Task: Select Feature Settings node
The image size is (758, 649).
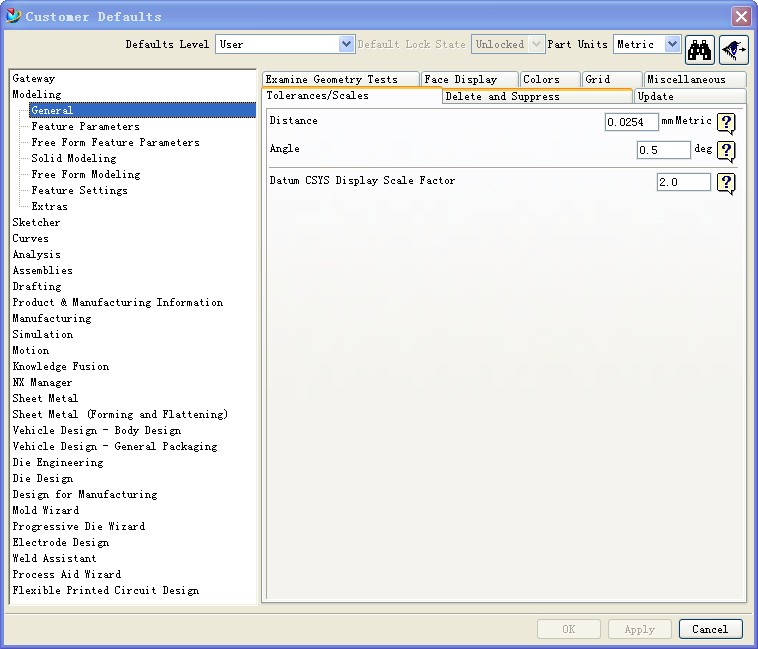Action: pyautogui.click(x=80, y=190)
